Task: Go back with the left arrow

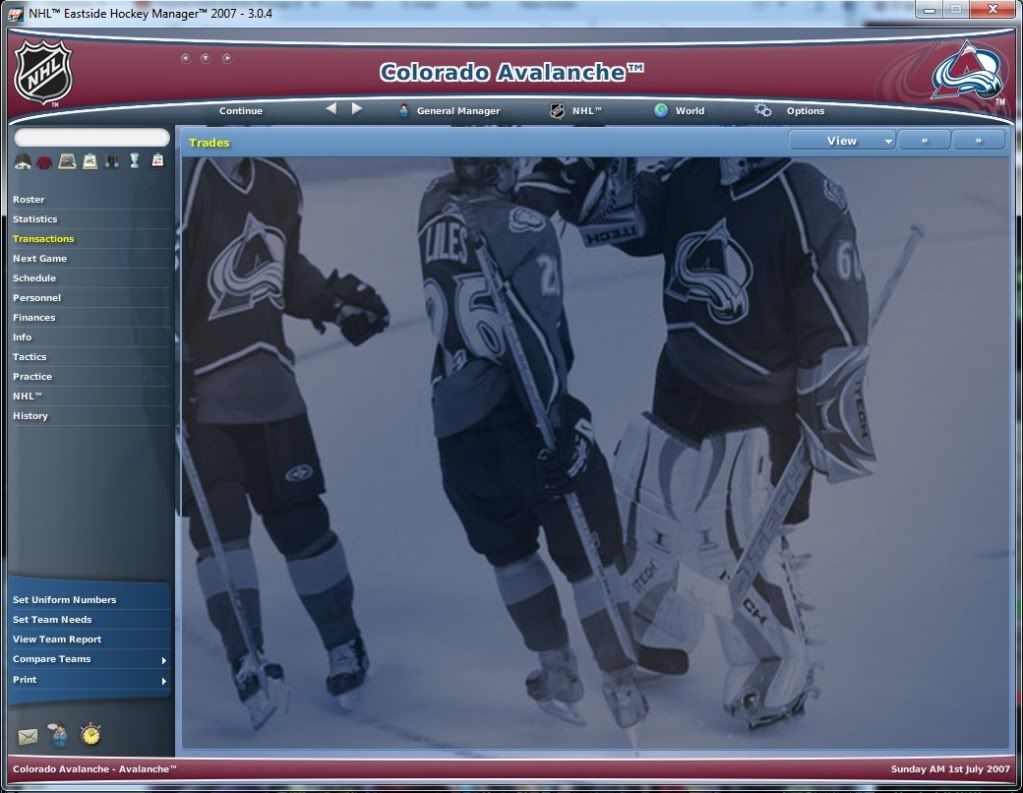Action: click(x=331, y=109)
